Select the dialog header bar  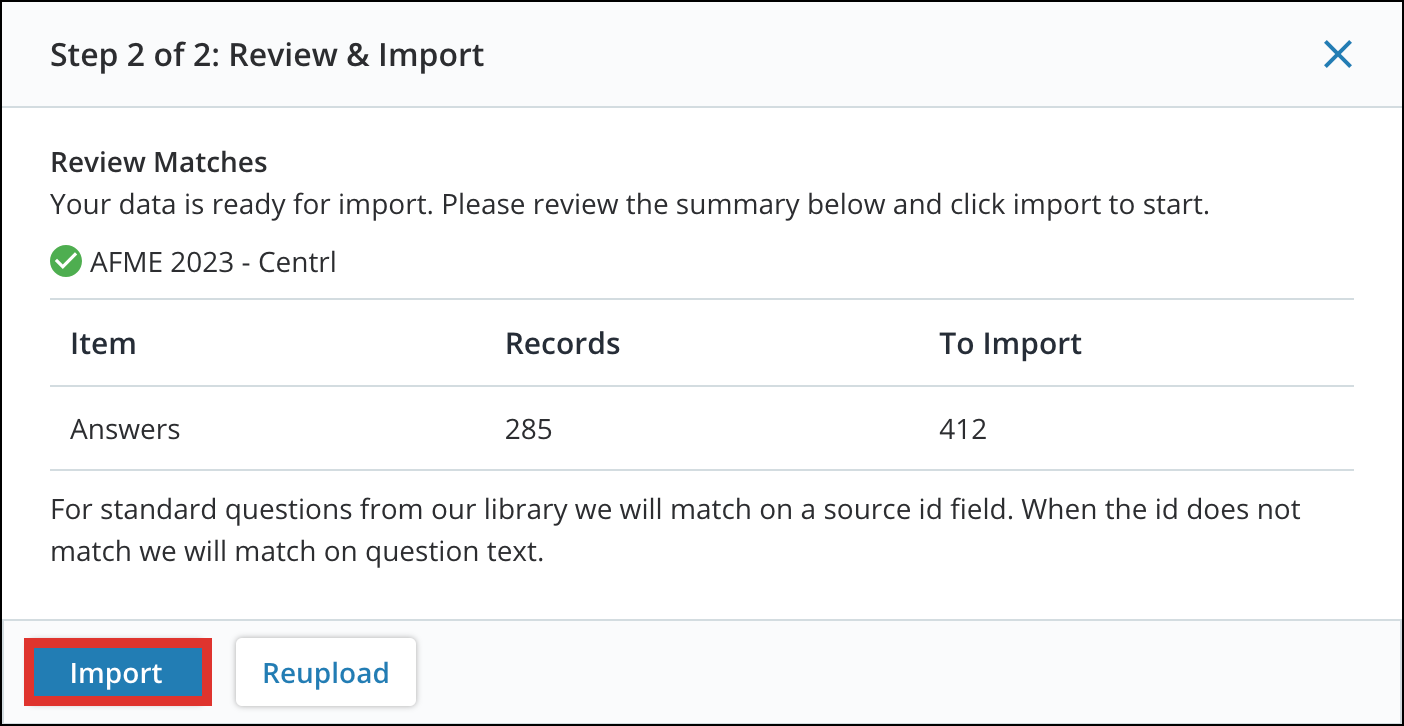(x=700, y=55)
